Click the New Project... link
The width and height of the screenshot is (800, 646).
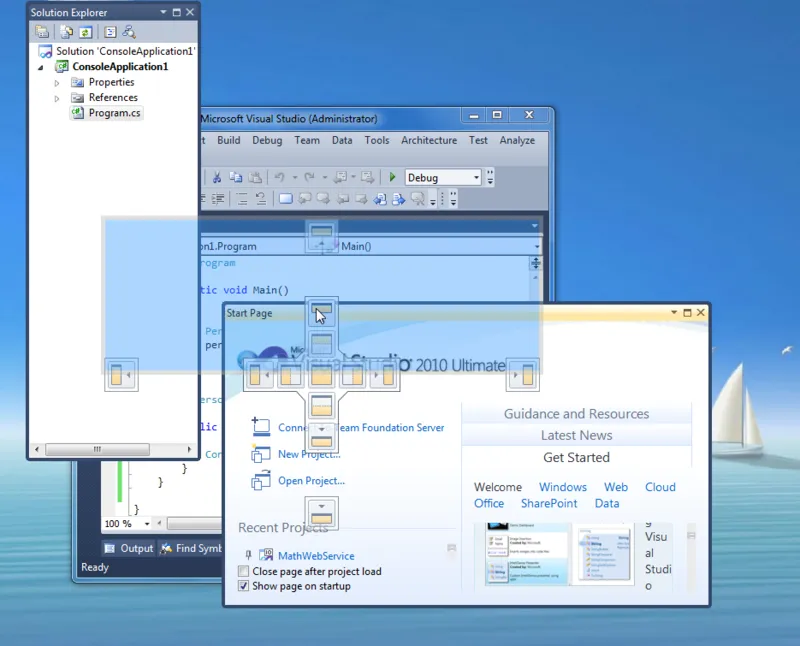pos(309,454)
